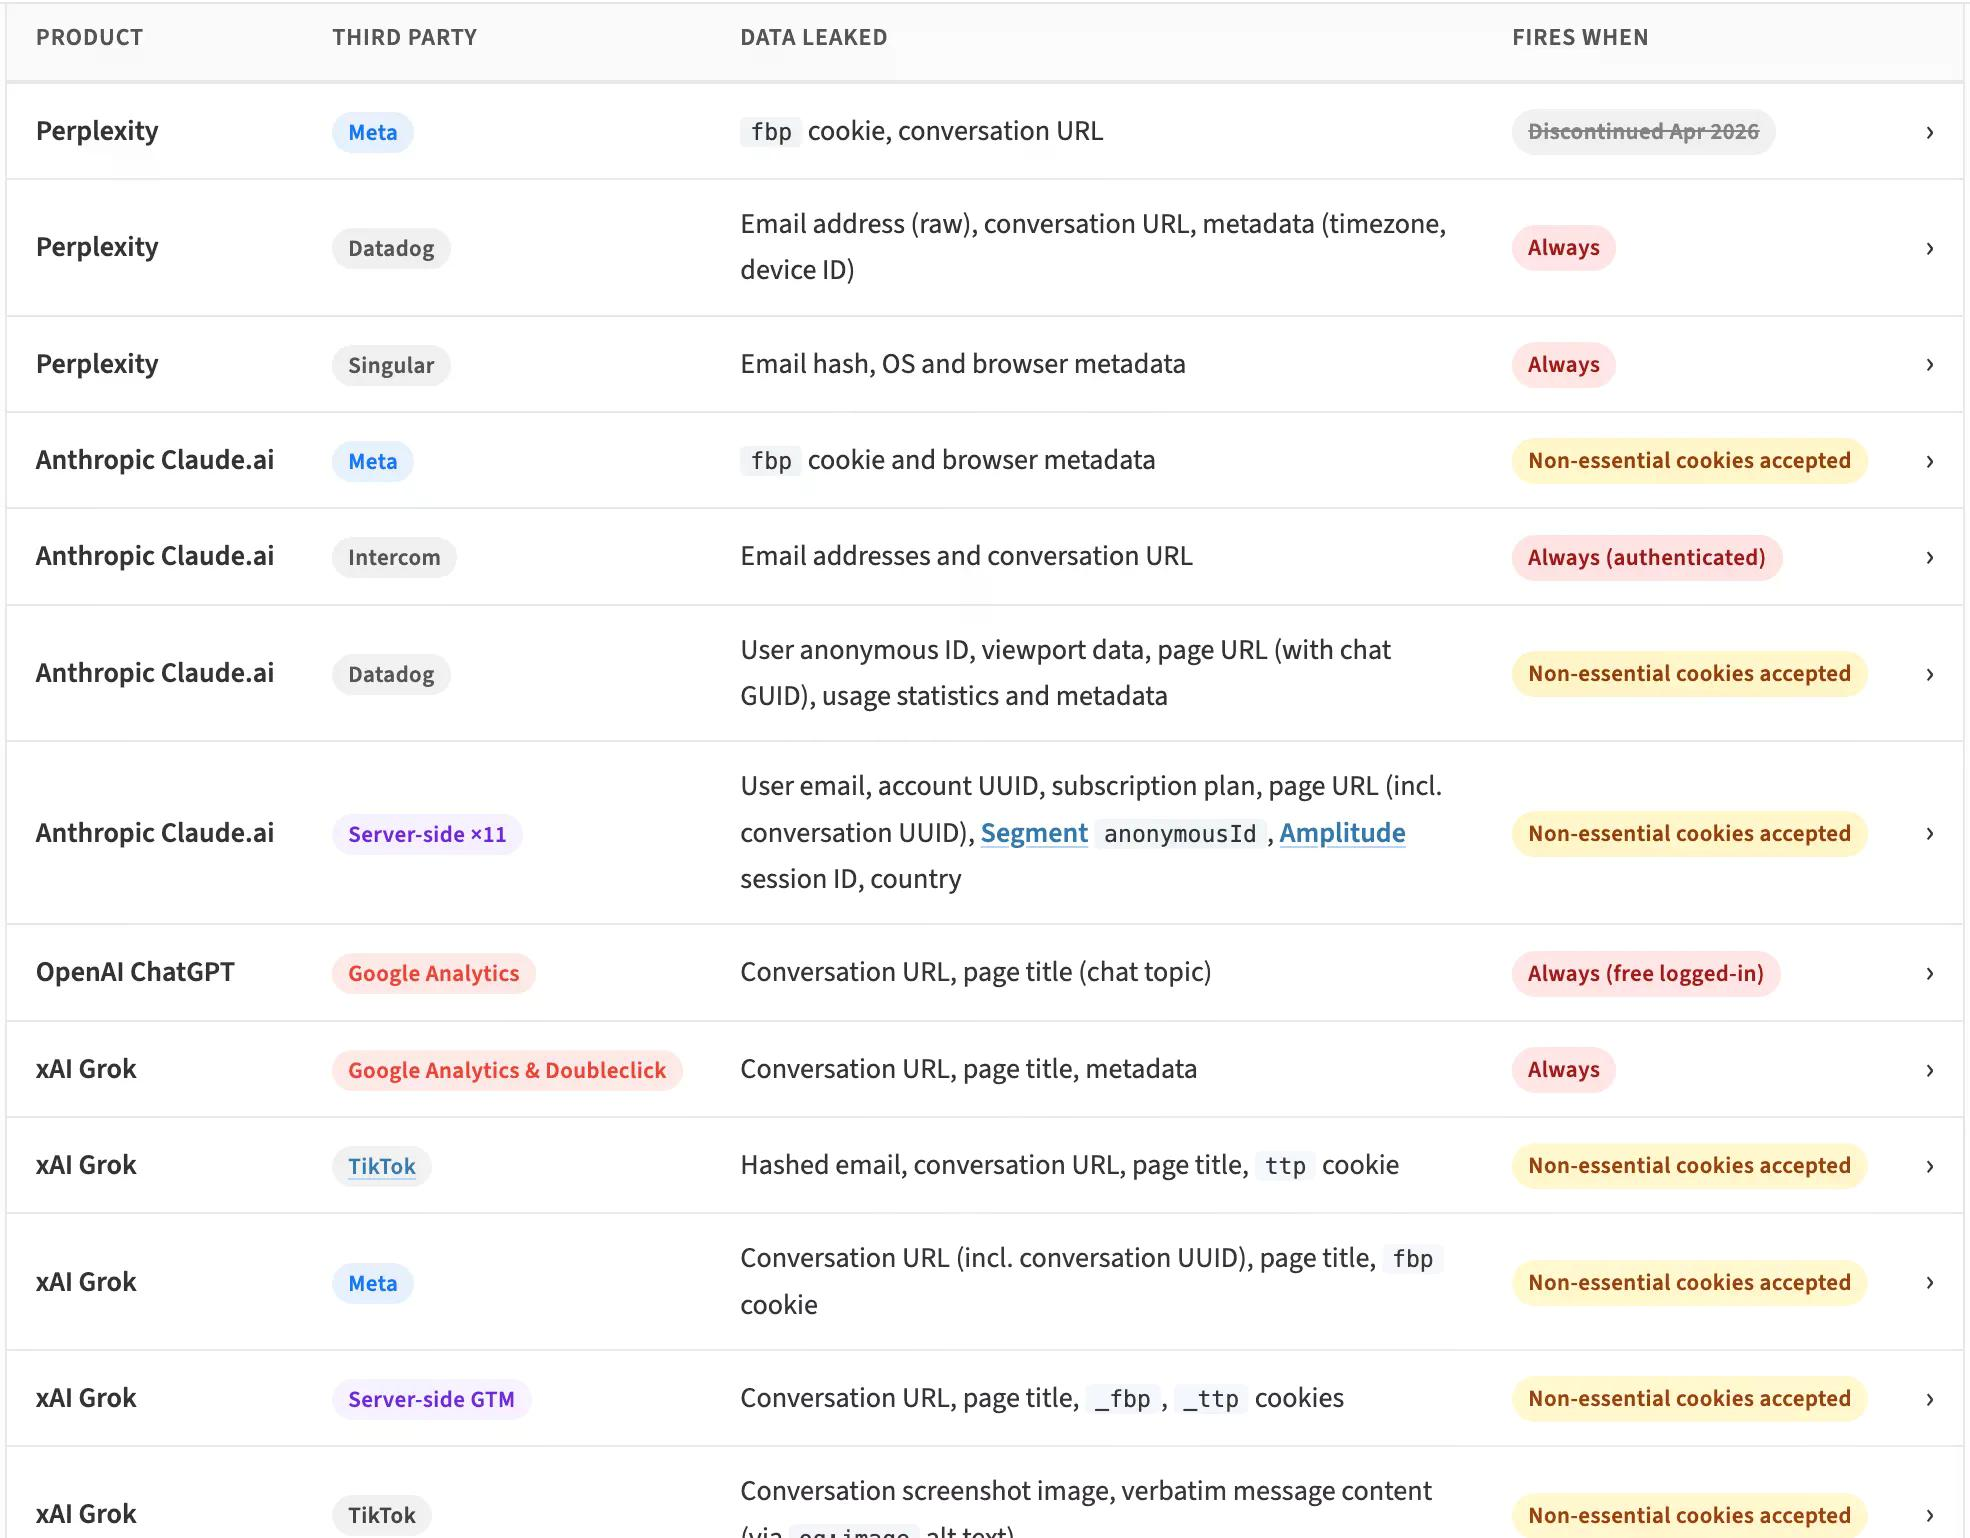Click the OpenAI ChatGPT product name
The width and height of the screenshot is (1970, 1538).
tap(135, 972)
